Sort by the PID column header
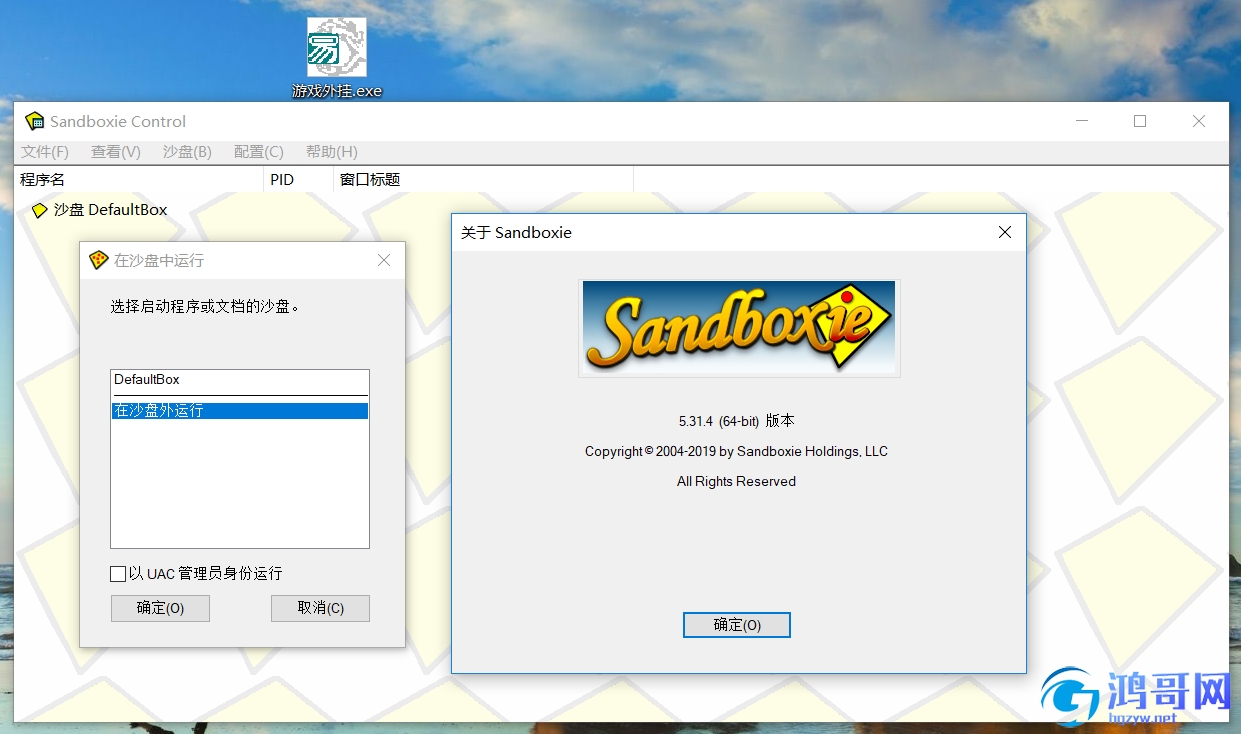1241x734 pixels. [x=299, y=180]
